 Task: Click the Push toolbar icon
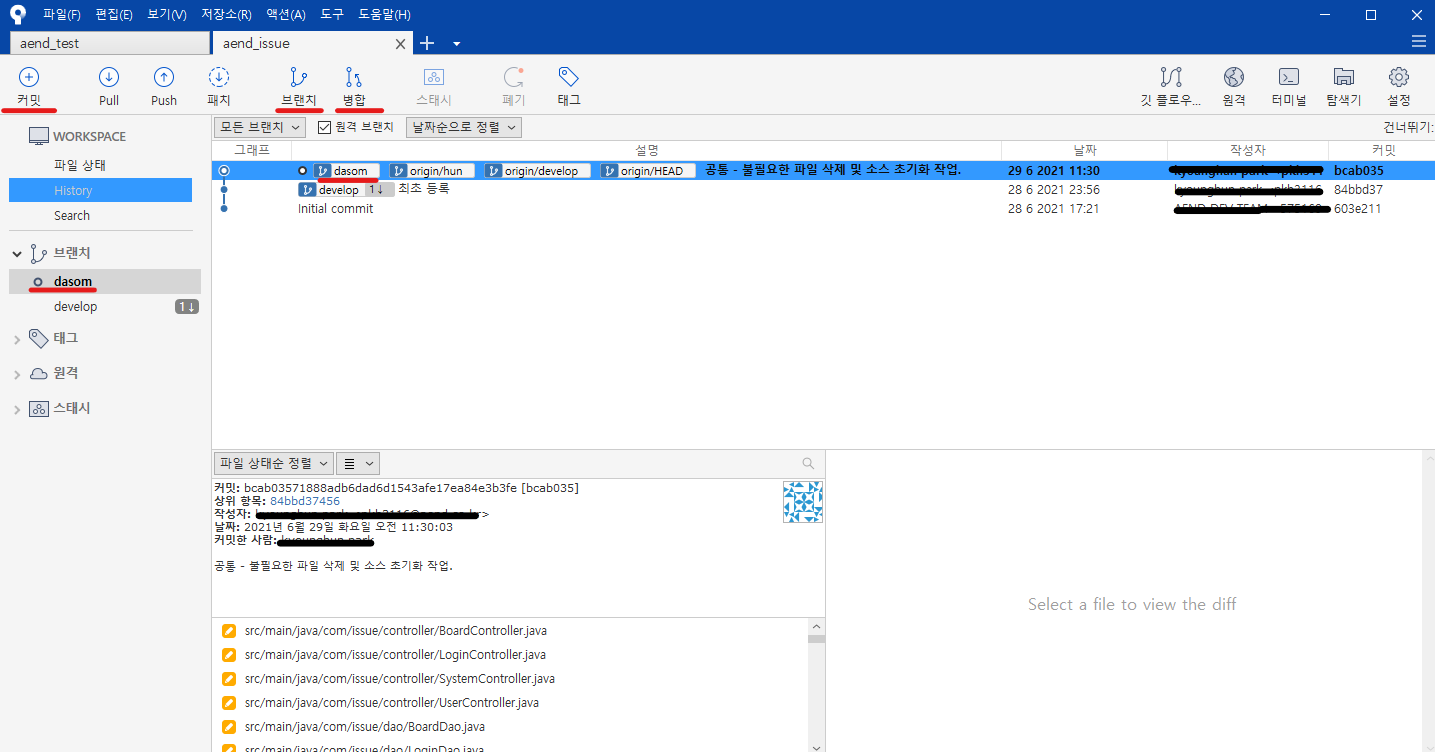pyautogui.click(x=164, y=77)
